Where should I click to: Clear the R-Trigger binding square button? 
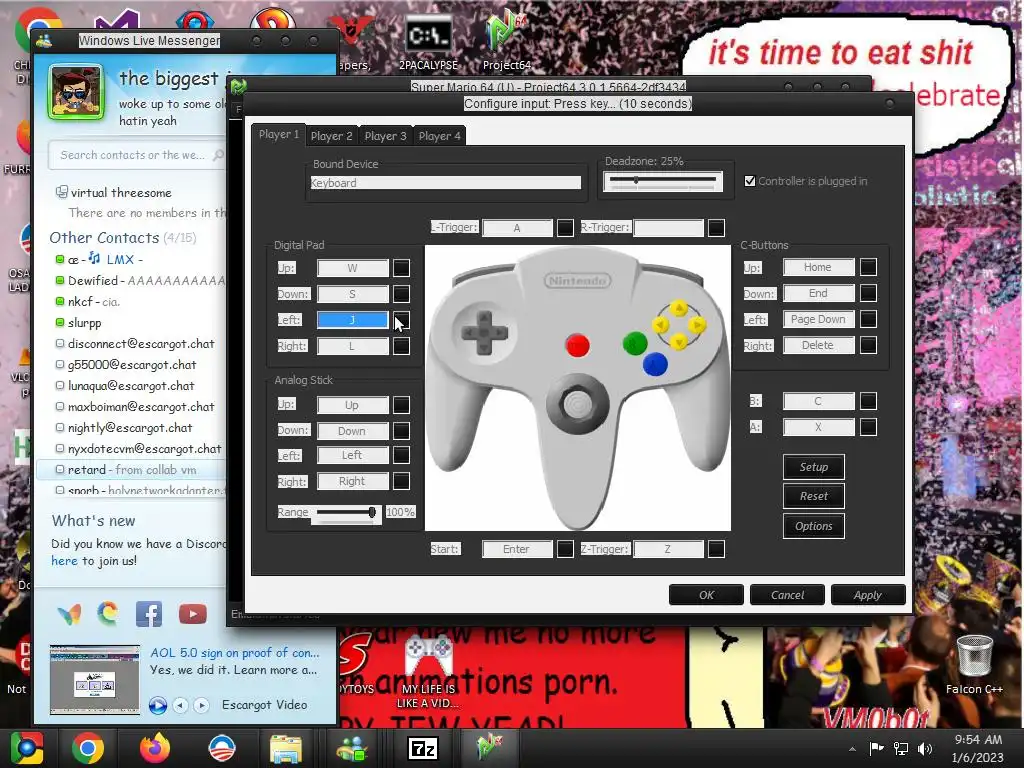pyautogui.click(x=716, y=228)
